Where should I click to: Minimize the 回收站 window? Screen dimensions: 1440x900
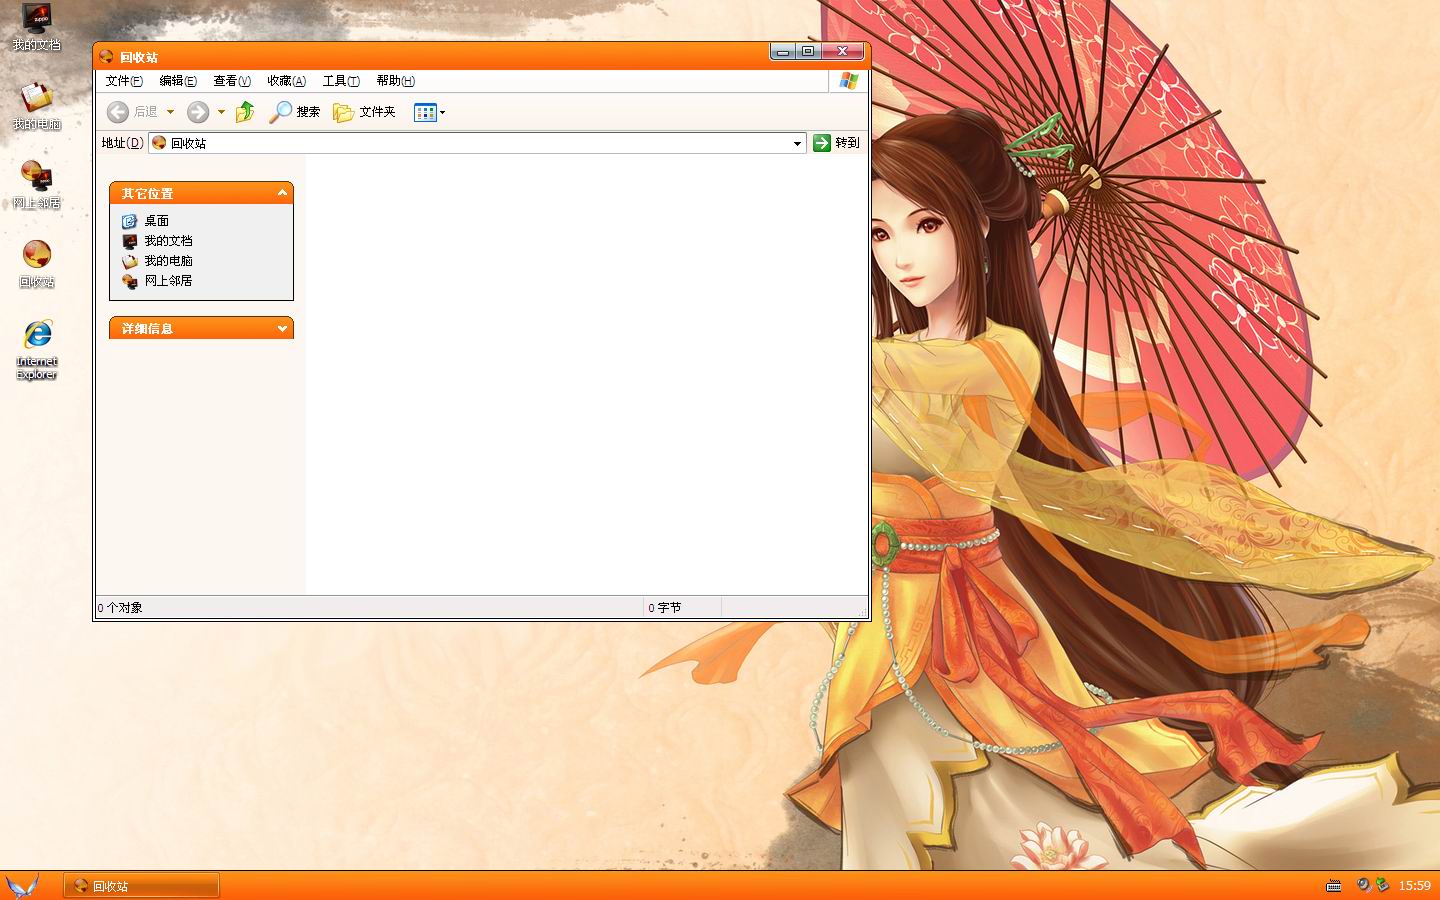[783, 51]
